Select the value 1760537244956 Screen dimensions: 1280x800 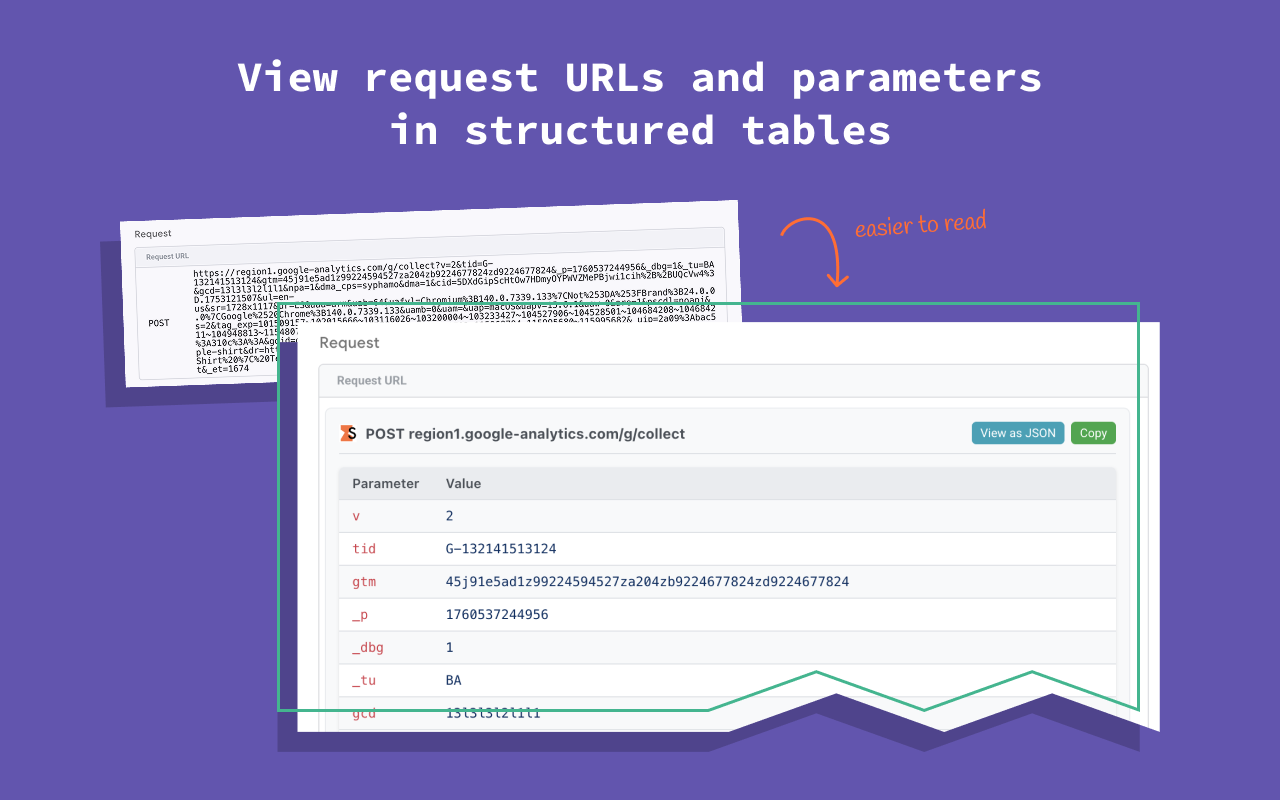(497, 615)
